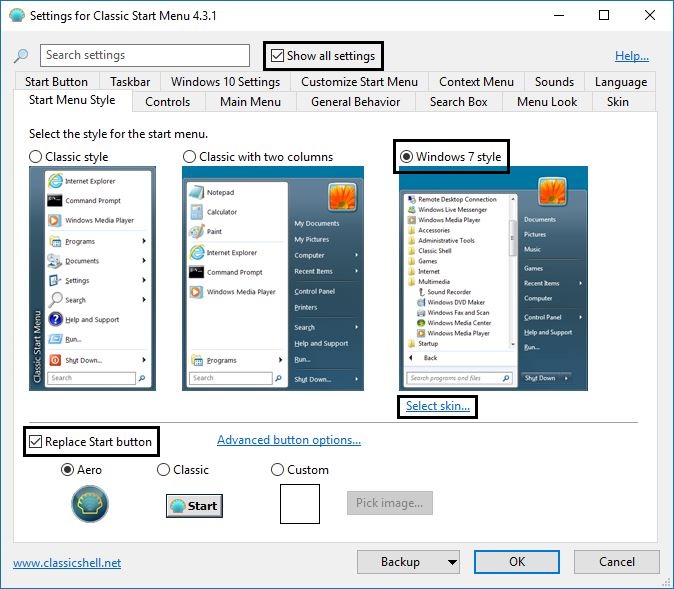Visit the www.classicshell.net link

coord(67,563)
